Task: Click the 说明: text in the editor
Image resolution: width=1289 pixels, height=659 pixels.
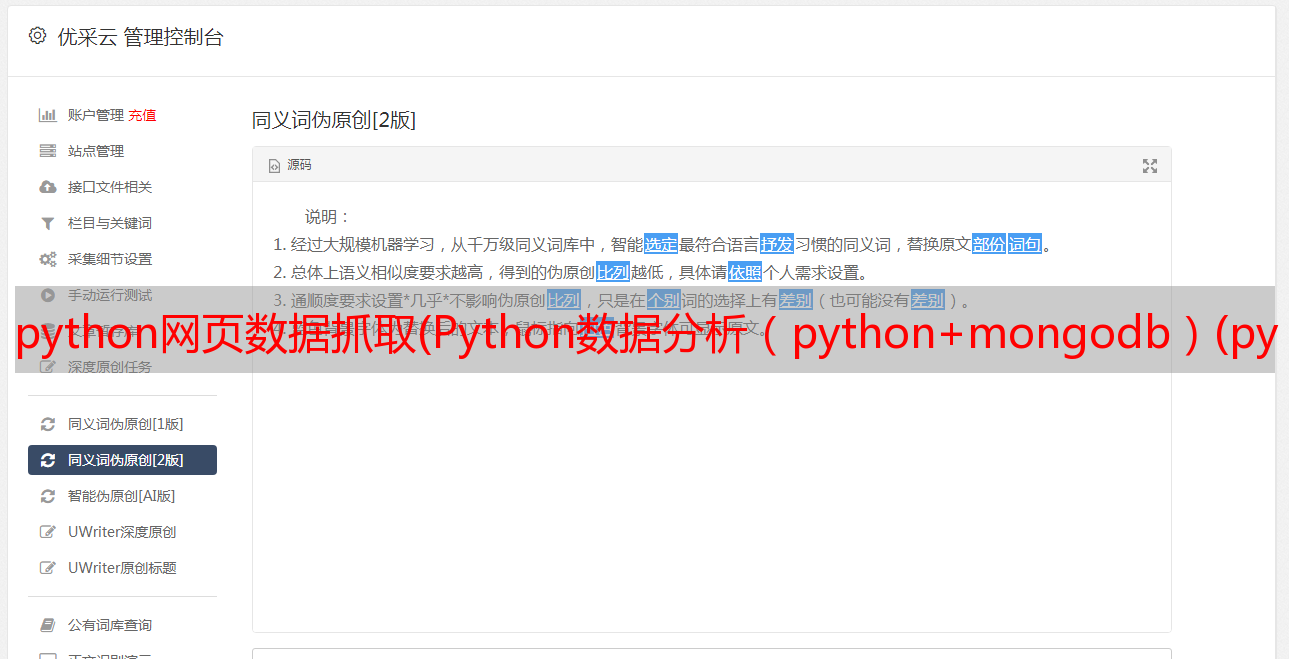Action: point(328,216)
